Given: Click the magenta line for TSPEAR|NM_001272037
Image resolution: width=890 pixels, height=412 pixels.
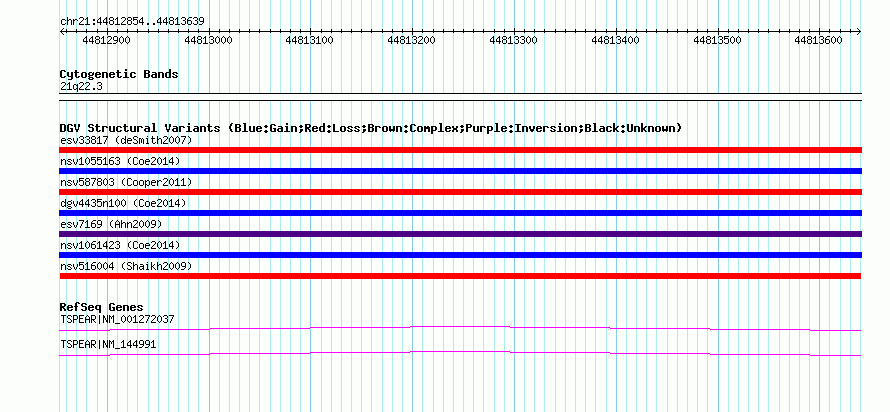Looking at the screenshot, I should point(460,328).
